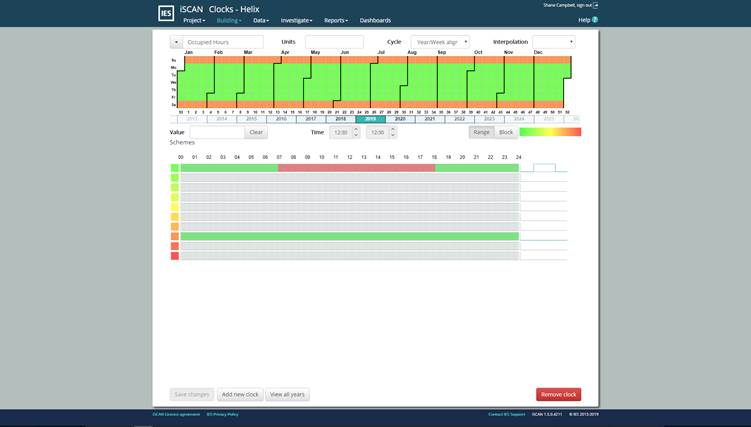Click the red Remove clock button

tap(558, 394)
